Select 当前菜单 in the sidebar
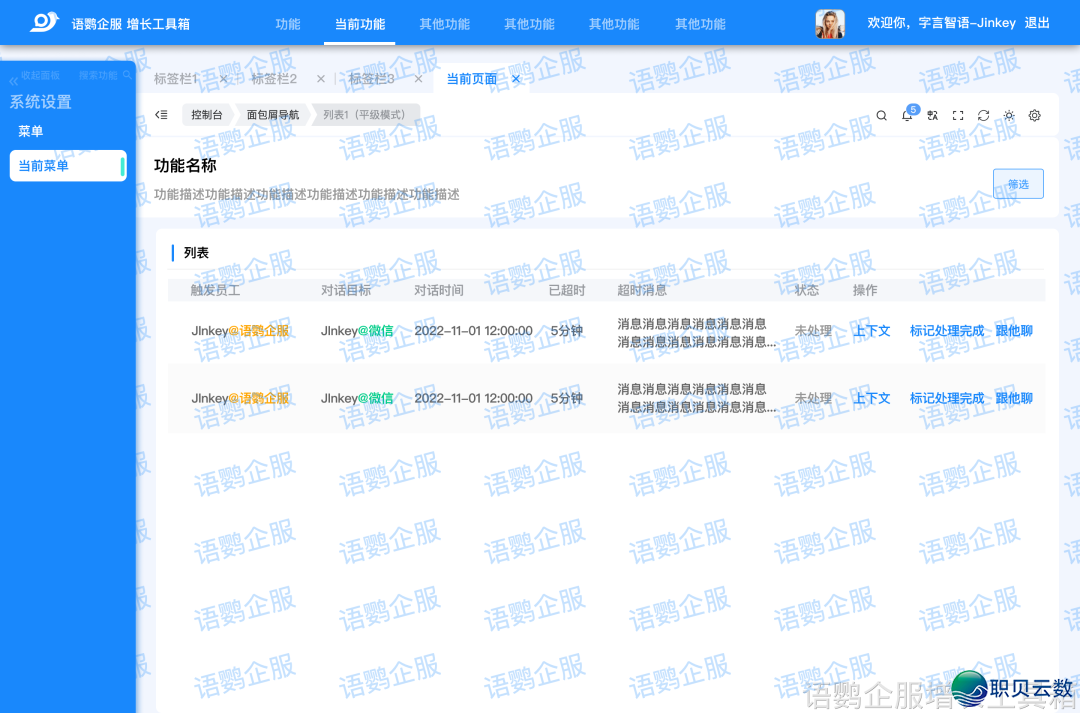The image size is (1080, 713). tap(68, 166)
